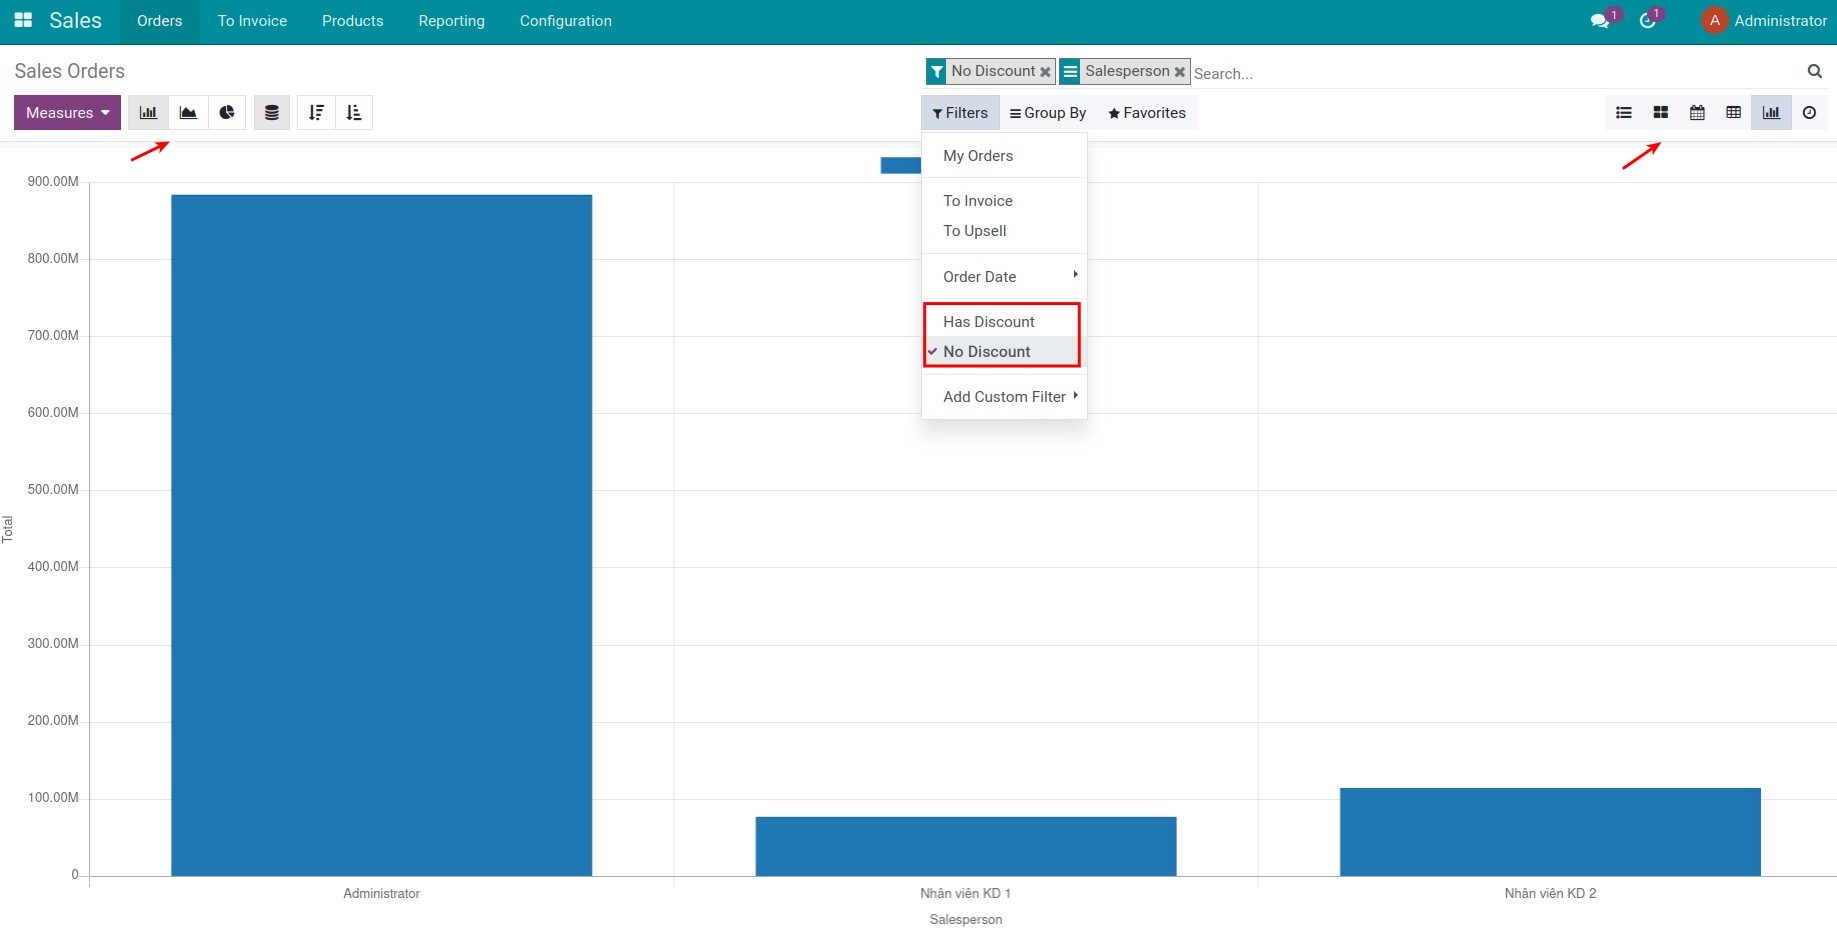Image resolution: width=1837 pixels, height=932 pixels.
Task: Sort bars in descending order
Action: pyautogui.click(x=316, y=113)
